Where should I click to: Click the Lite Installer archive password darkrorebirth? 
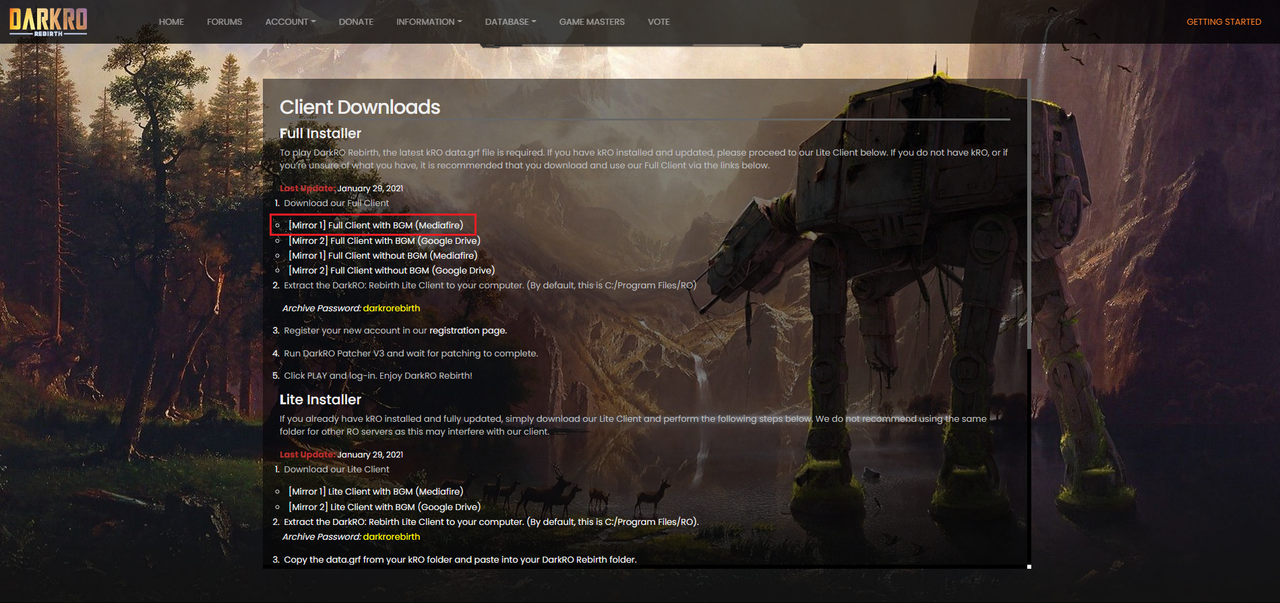392,537
